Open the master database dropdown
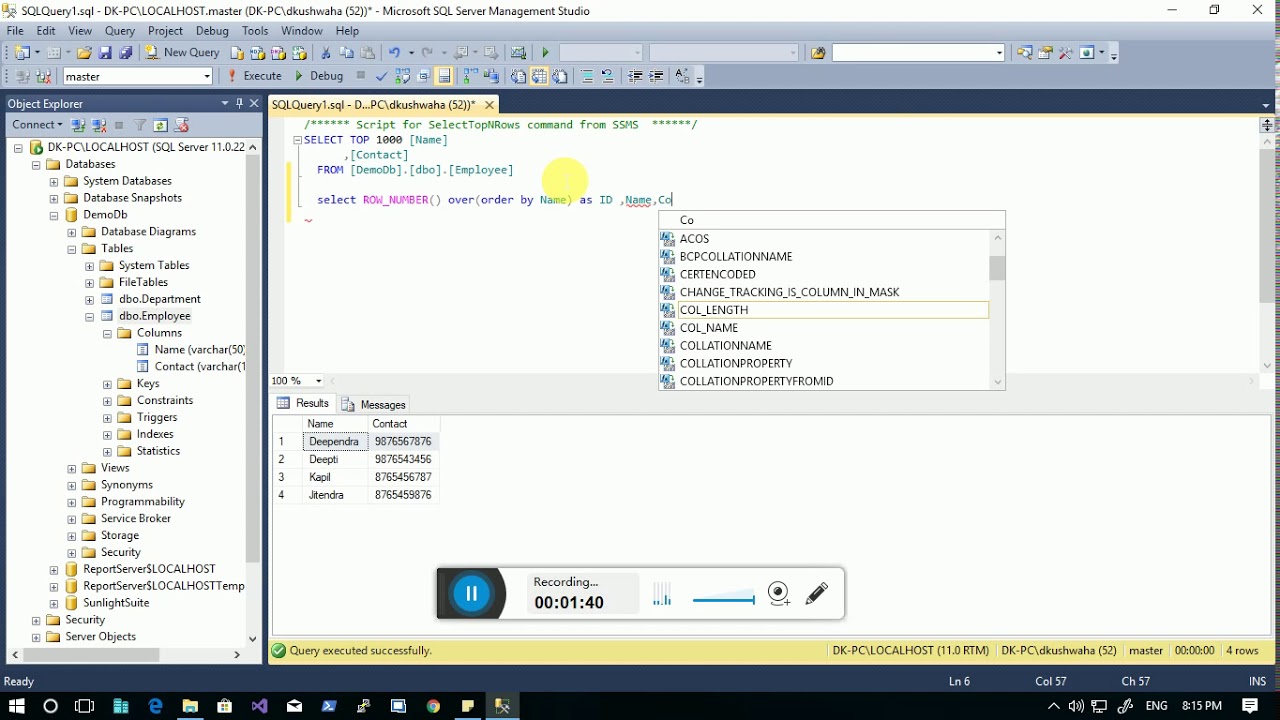This screenshot has width=1280, height=720. [x=138, y=76]
